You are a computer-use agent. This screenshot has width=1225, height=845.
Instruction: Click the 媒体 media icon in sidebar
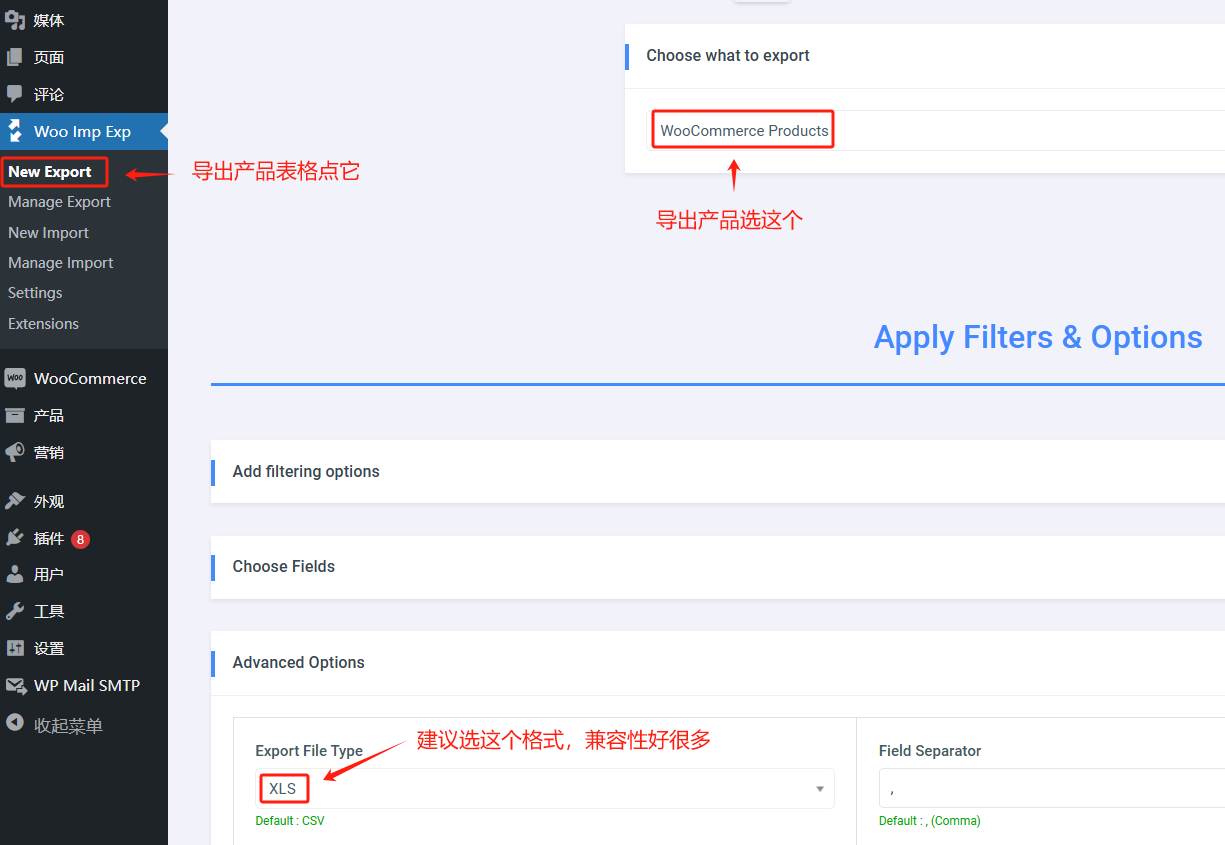(15, 20)
